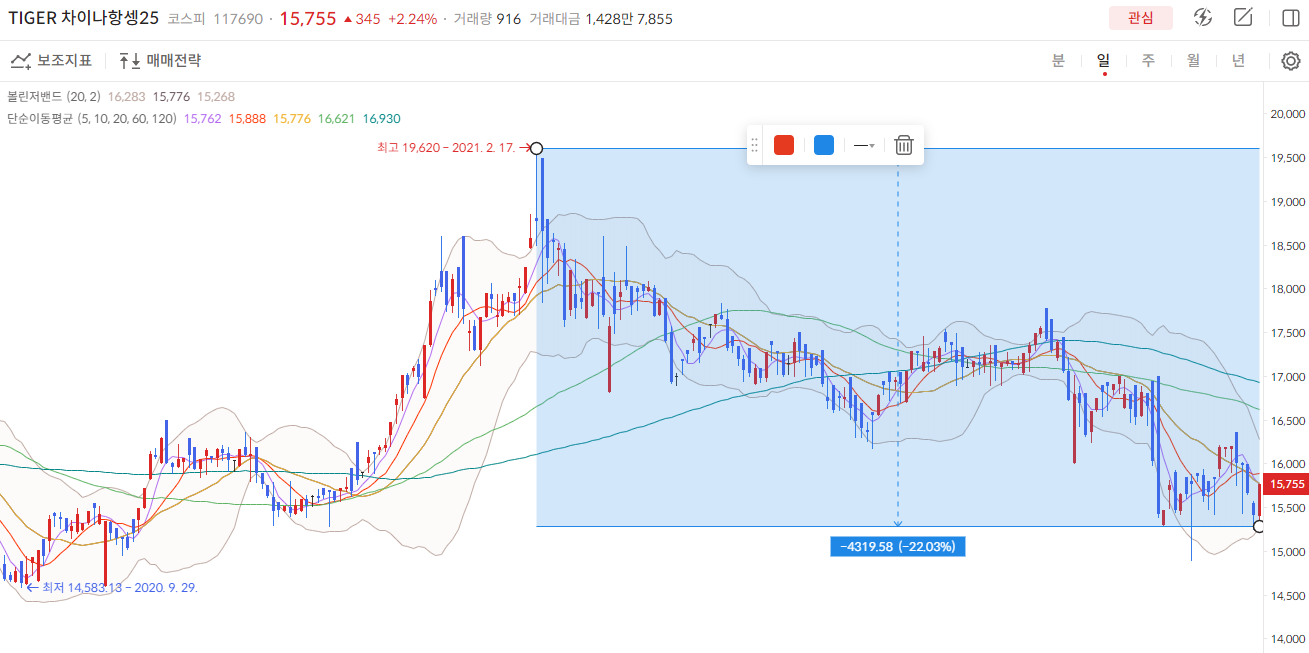Switch to the 분 minute chart tab
The image size is (1309, 653).
[1058, 60]
